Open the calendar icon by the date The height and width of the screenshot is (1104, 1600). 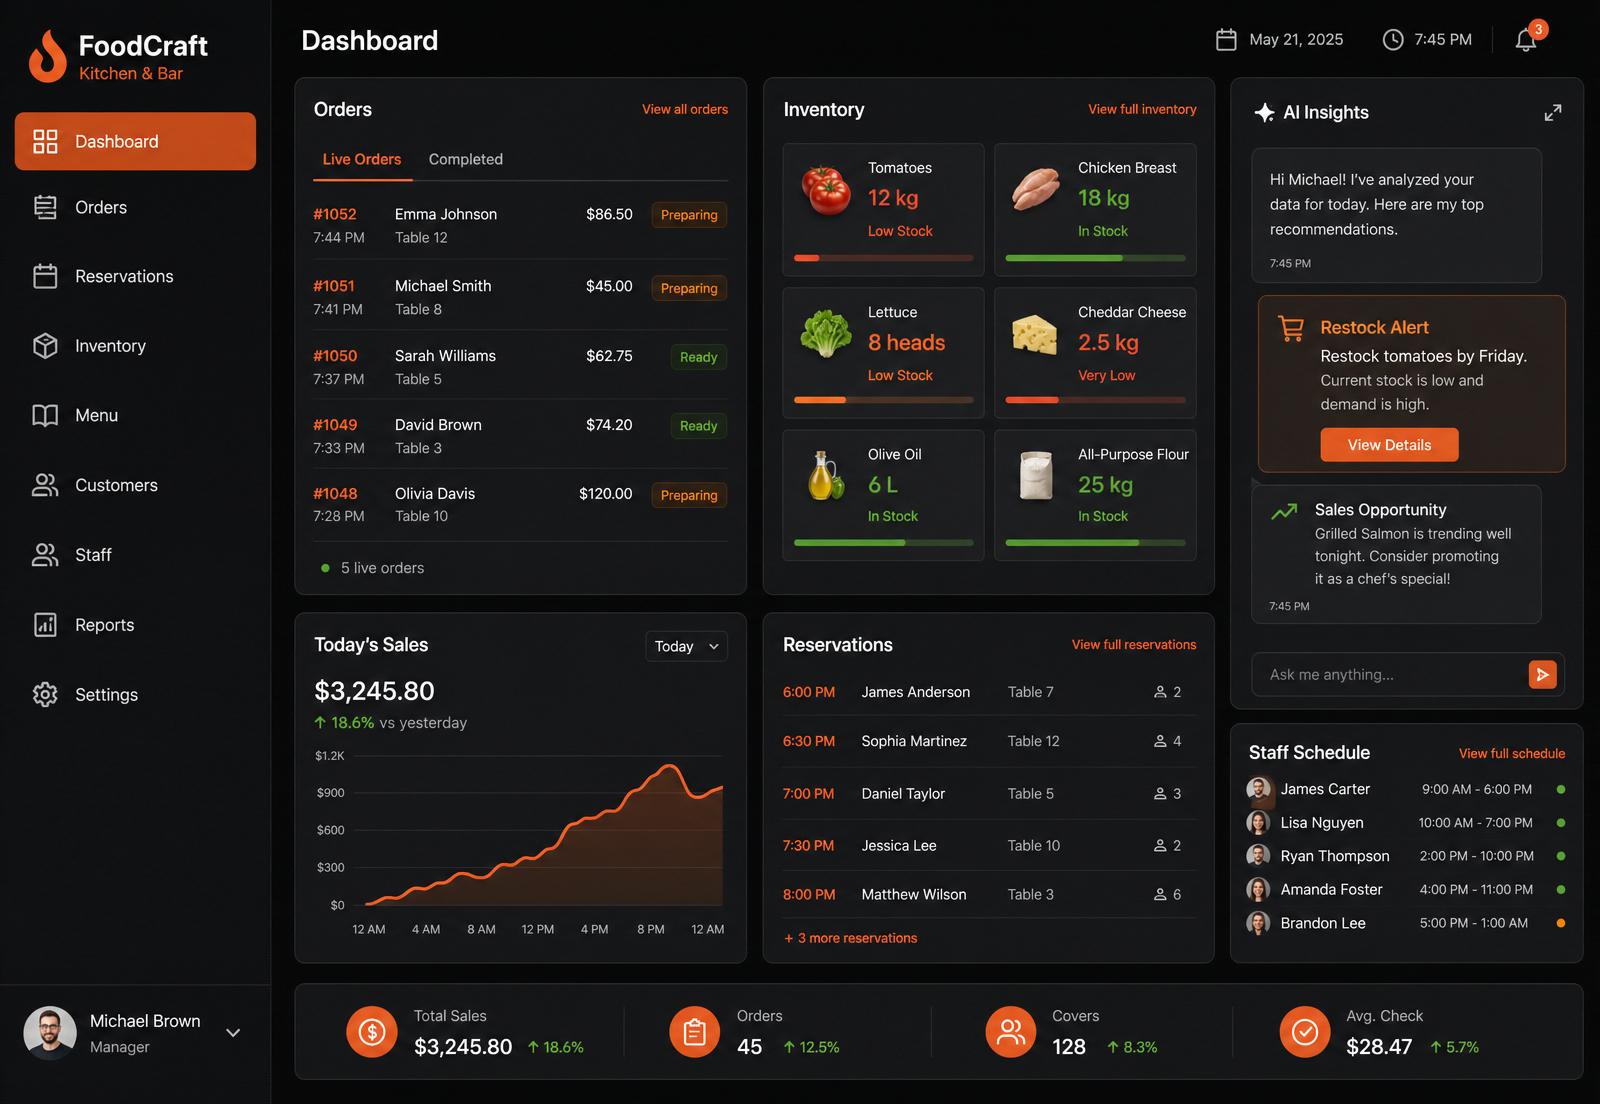1226,40
